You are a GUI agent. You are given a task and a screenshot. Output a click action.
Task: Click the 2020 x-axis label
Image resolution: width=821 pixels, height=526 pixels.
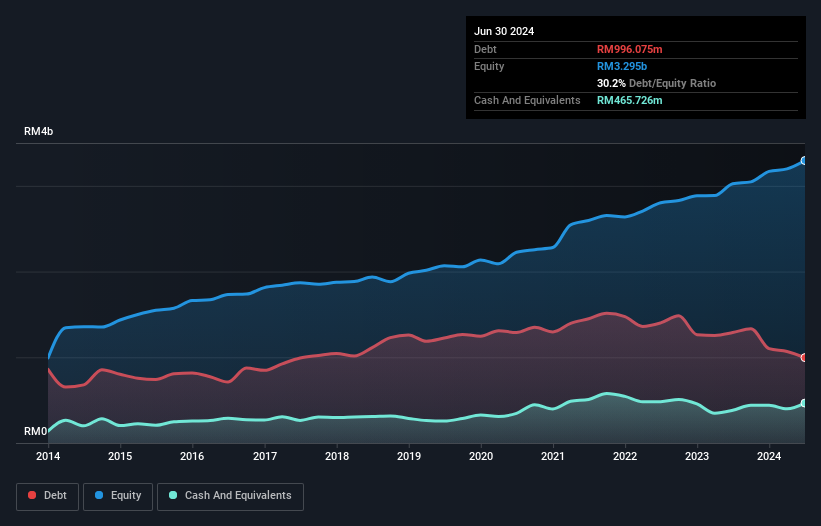tap(481, 456)
